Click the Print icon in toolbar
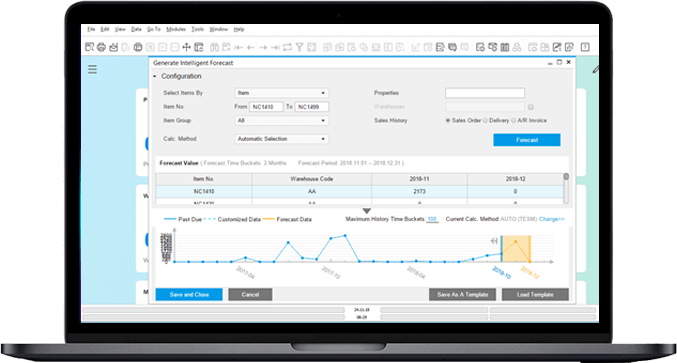Image resolution: width=677 pixels, height=363 pixels. [101, 47]
